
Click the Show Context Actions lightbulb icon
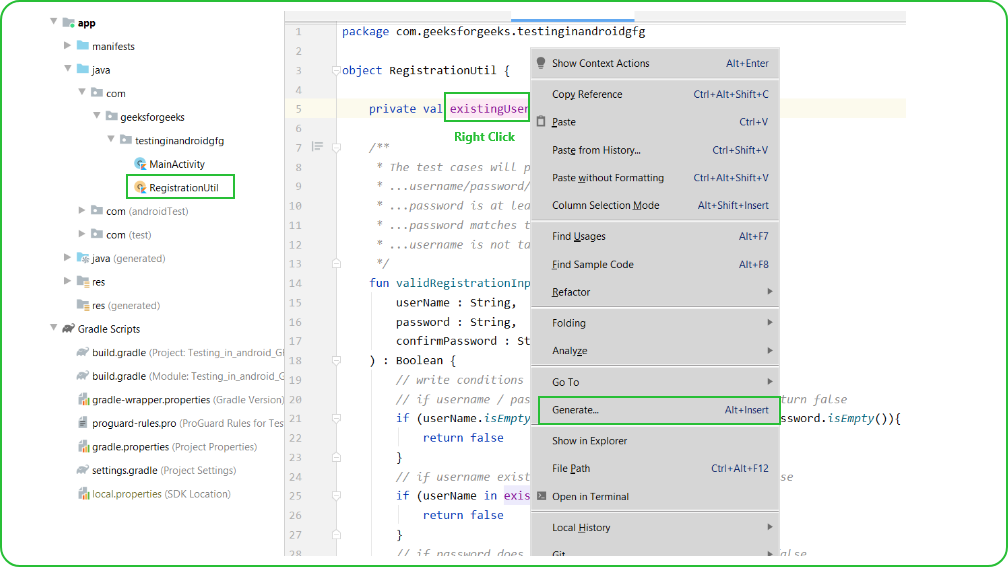pos(541,63)
